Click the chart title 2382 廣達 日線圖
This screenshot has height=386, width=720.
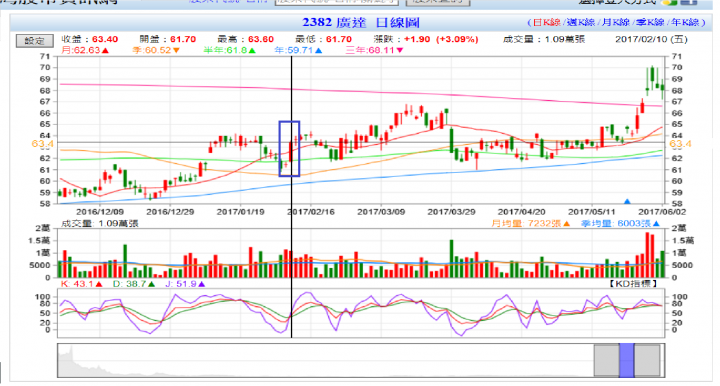coord(361,22)
